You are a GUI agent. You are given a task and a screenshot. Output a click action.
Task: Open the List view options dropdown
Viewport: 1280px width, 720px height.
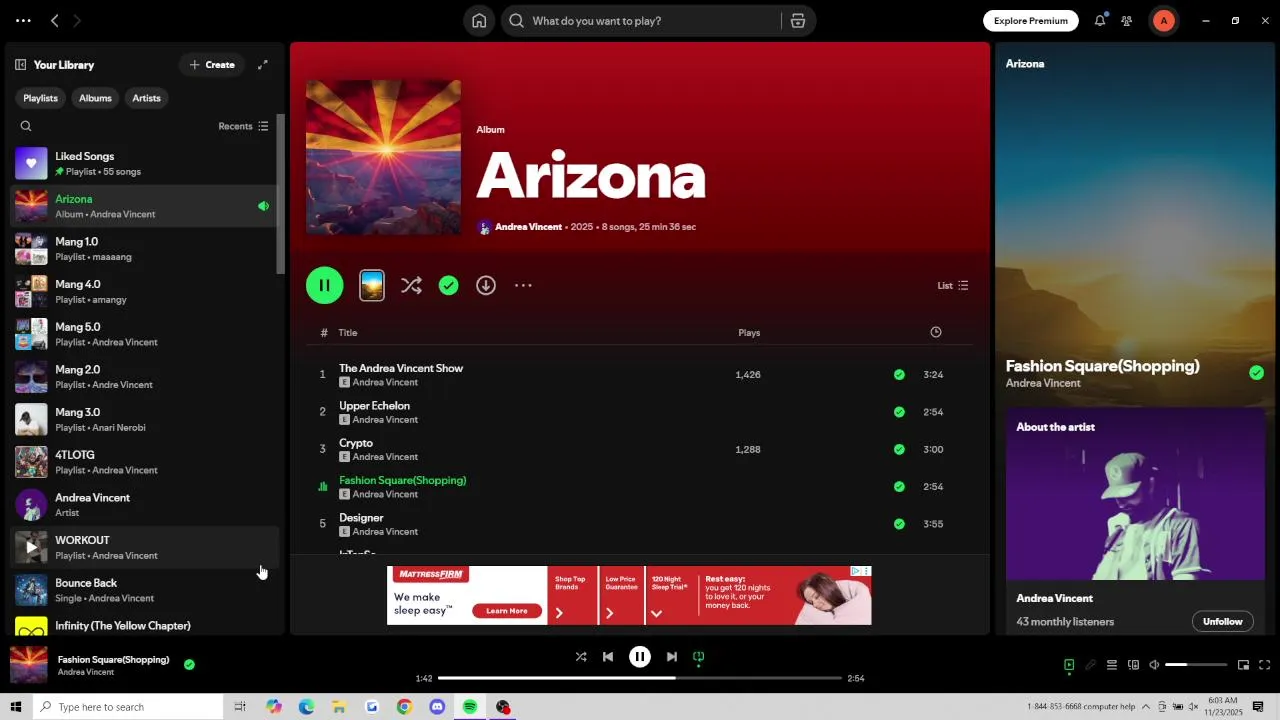(952, 286)
